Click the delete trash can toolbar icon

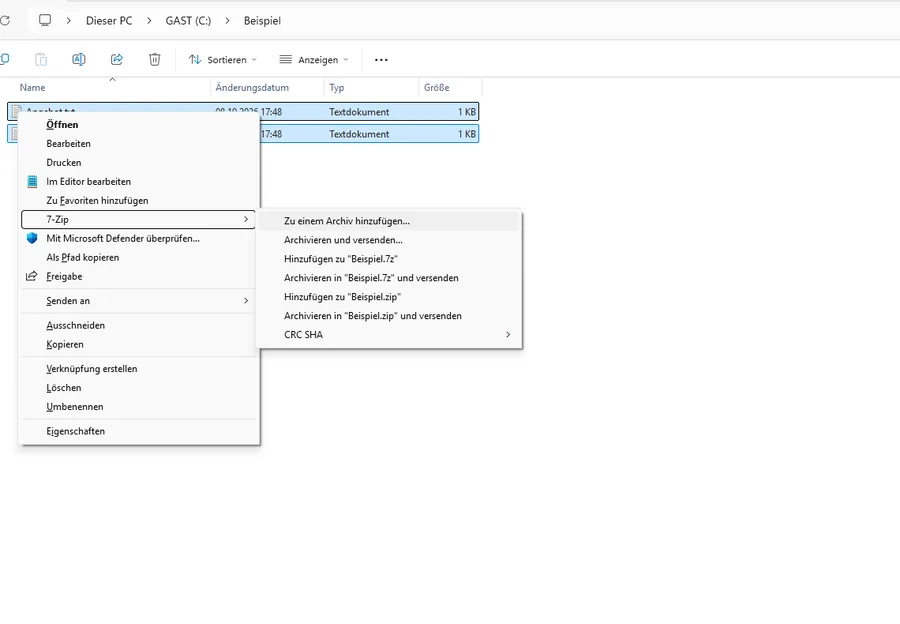(154, 60)
